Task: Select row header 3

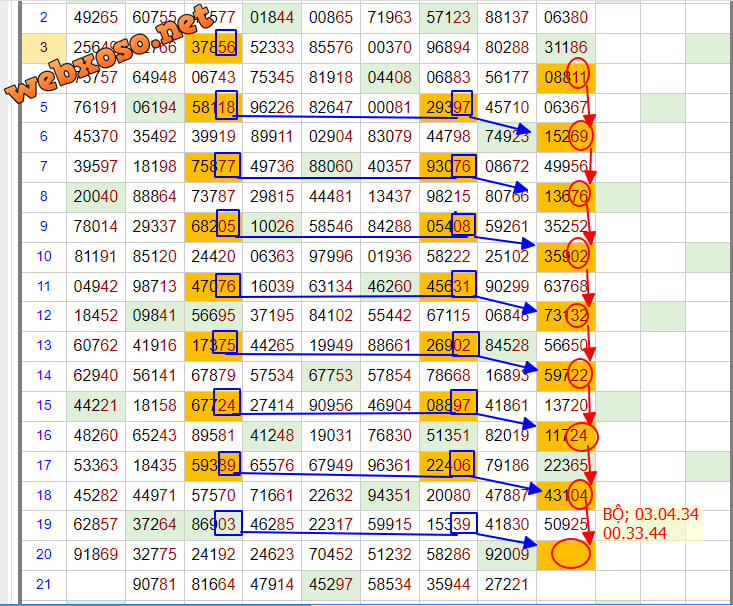Action: pyautogui.click(x=44, y=47)
